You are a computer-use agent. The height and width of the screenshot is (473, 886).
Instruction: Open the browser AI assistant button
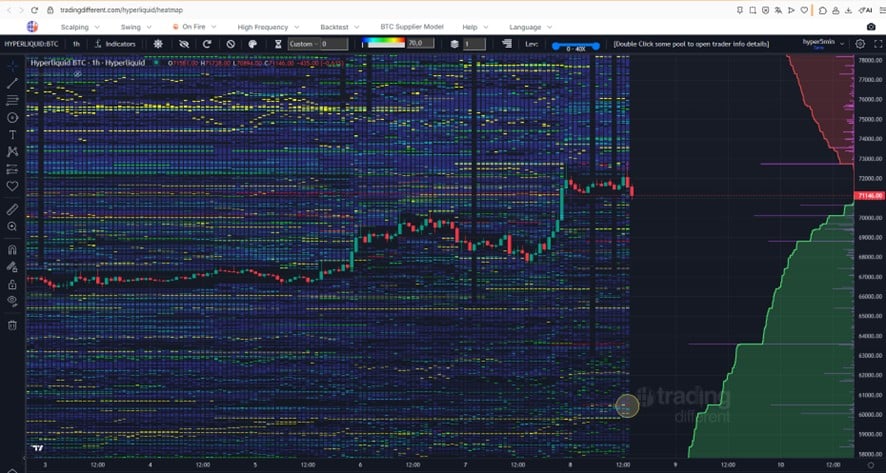point(865,10)
